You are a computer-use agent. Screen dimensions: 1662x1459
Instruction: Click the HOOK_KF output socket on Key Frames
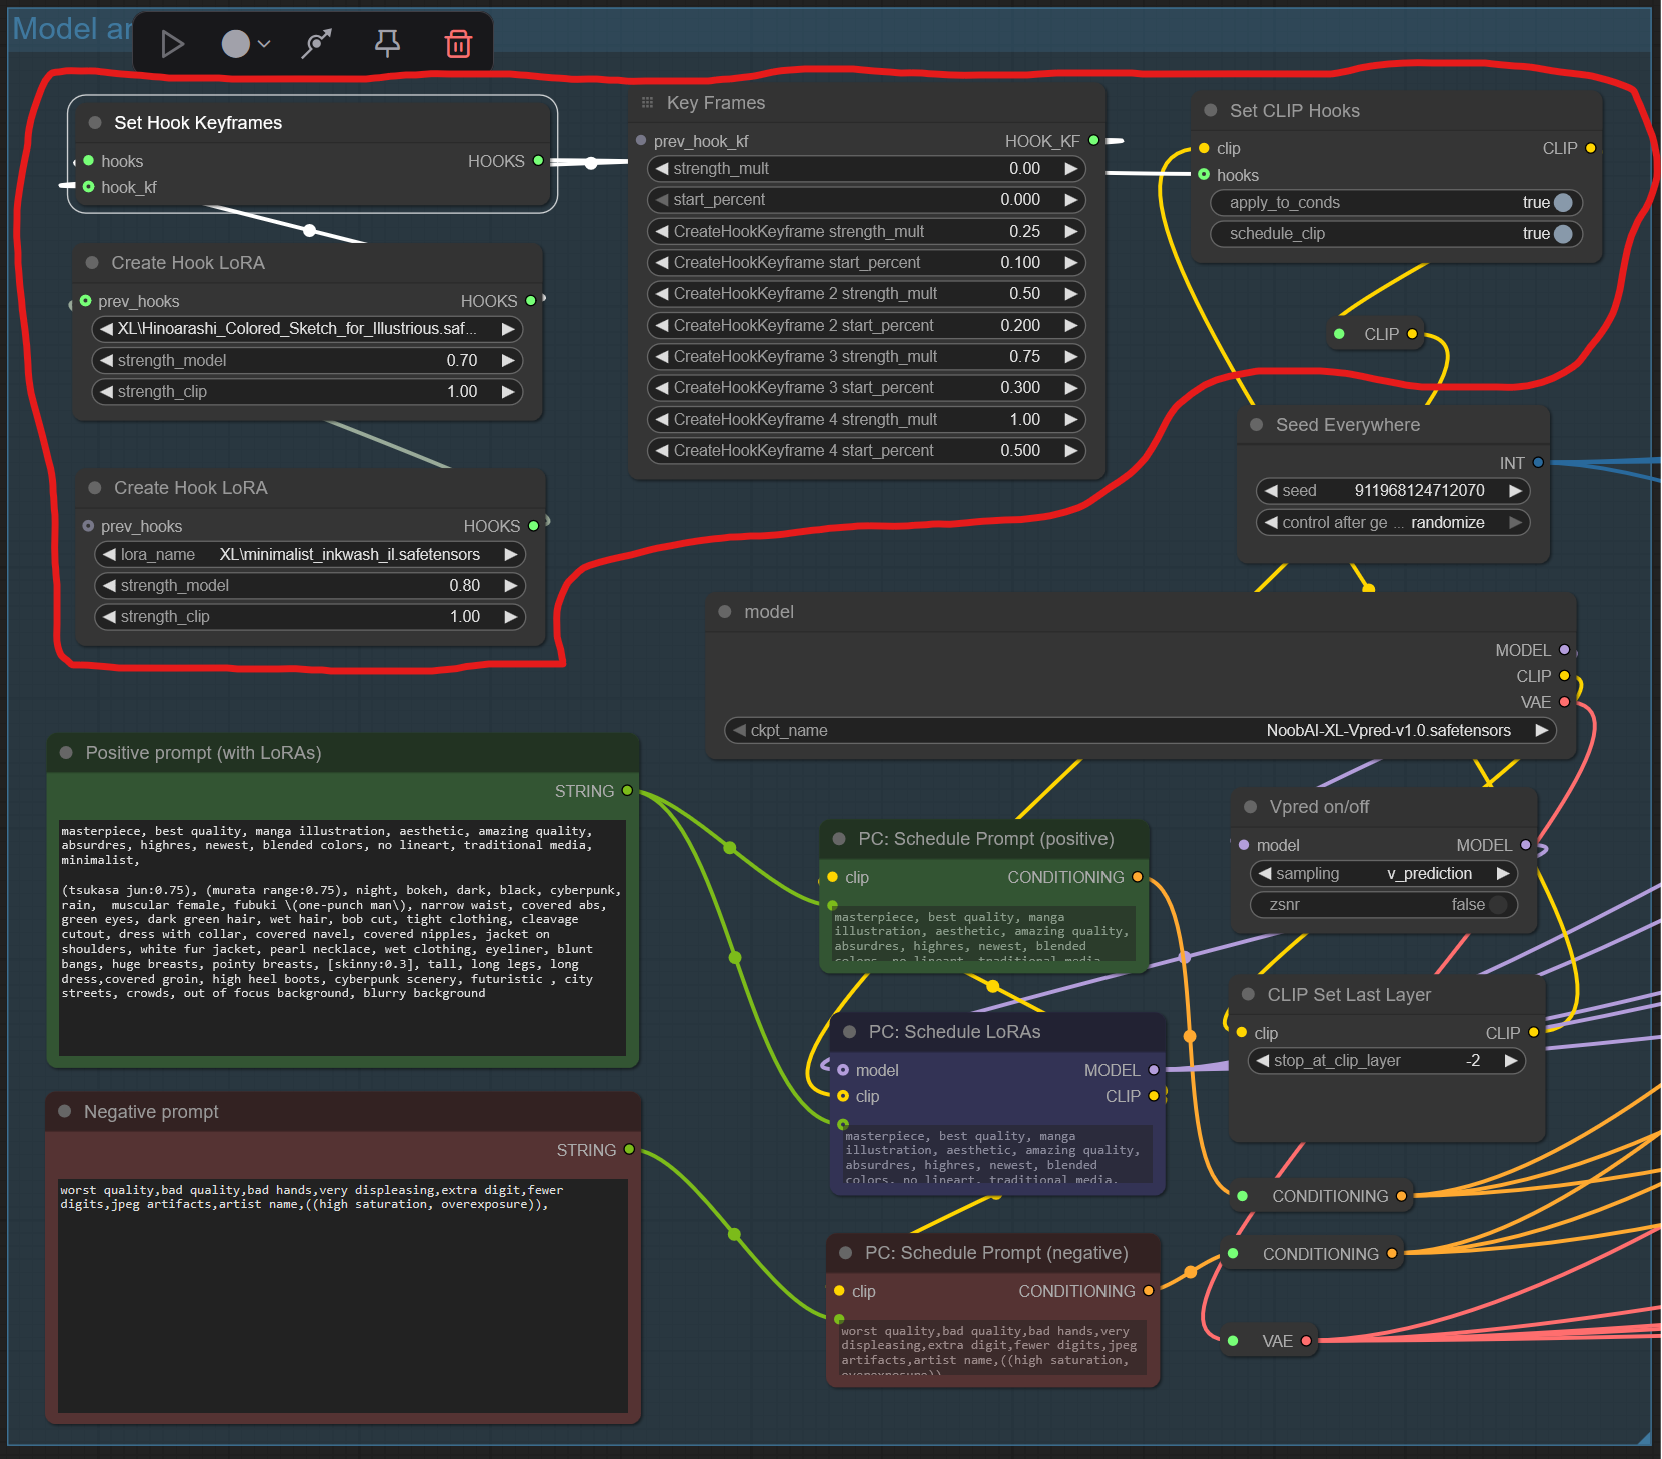point(1094,141)
